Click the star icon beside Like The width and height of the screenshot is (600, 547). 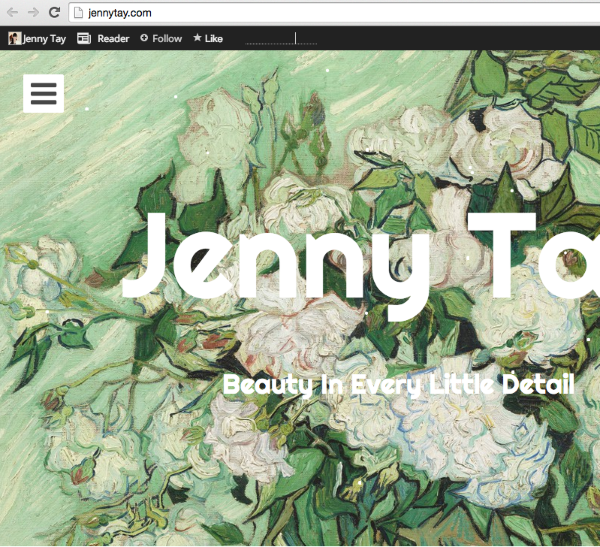(x=197, y=38)
